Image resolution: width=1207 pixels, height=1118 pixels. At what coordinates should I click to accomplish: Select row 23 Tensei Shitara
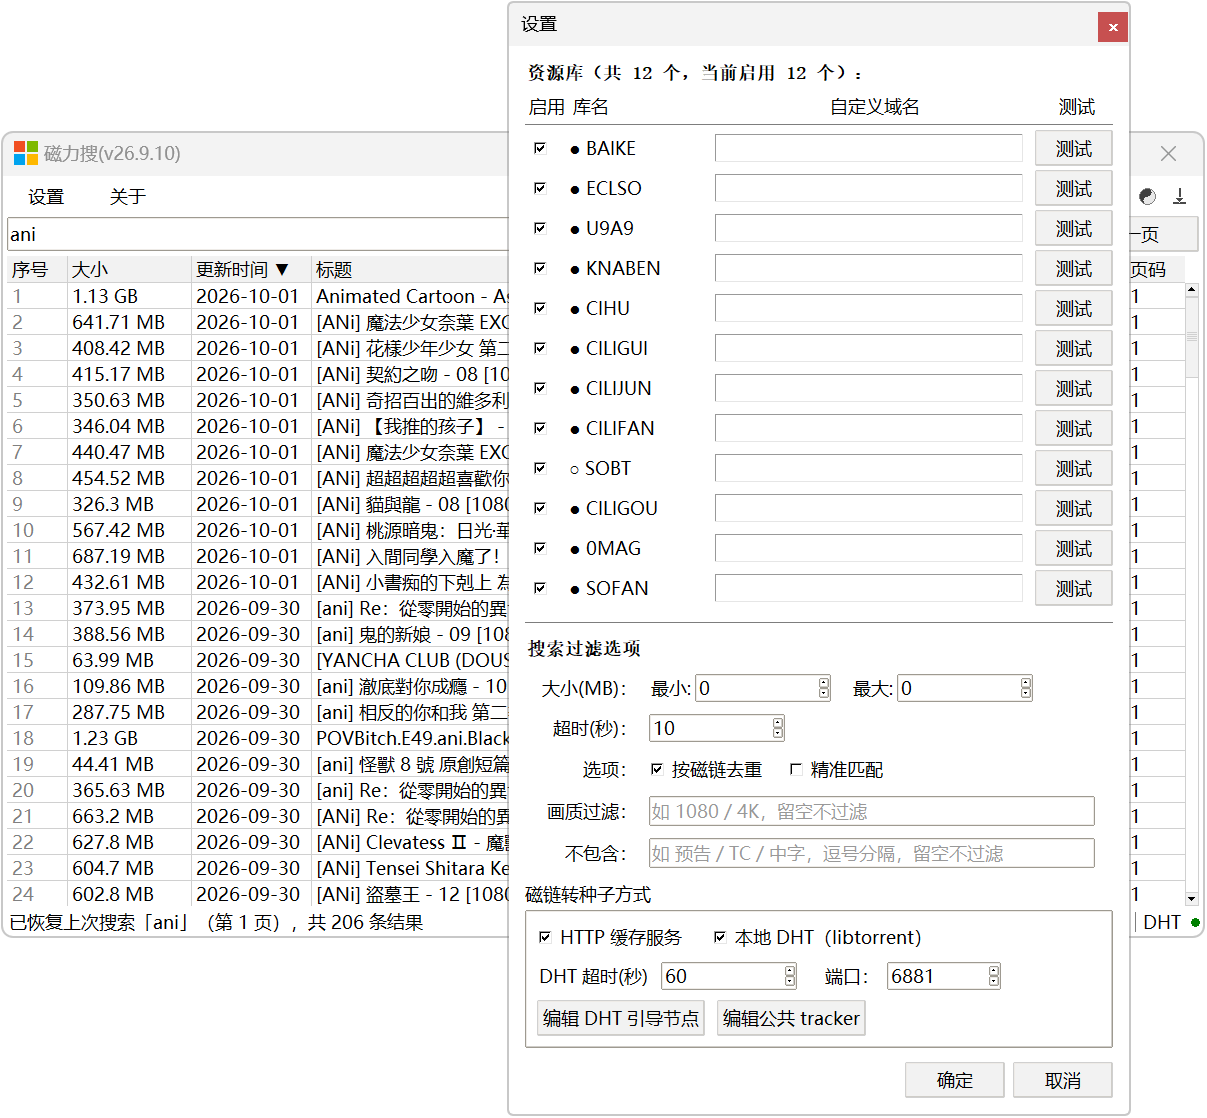click(x=259, y=868)
